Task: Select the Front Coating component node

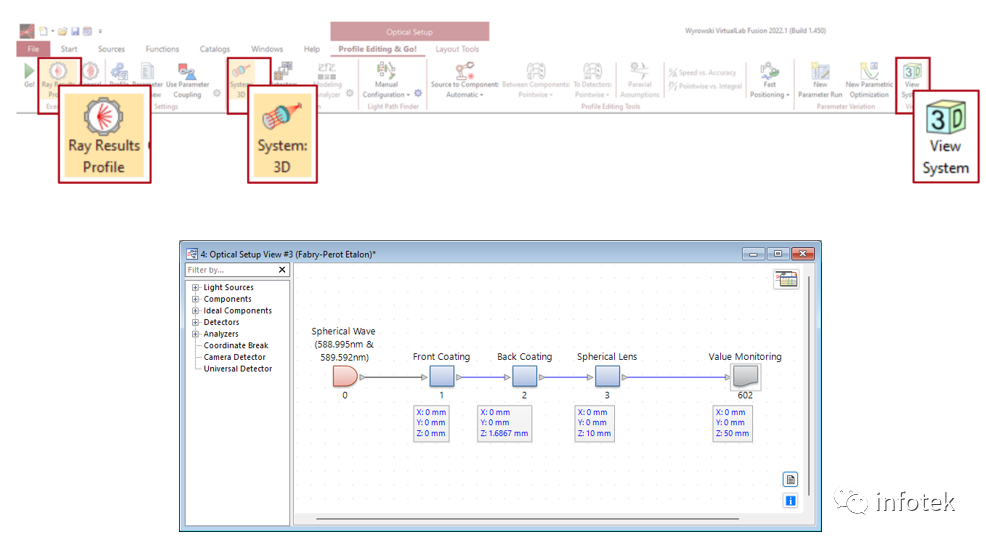Action: pyautogui.click(x=441, y=377)
